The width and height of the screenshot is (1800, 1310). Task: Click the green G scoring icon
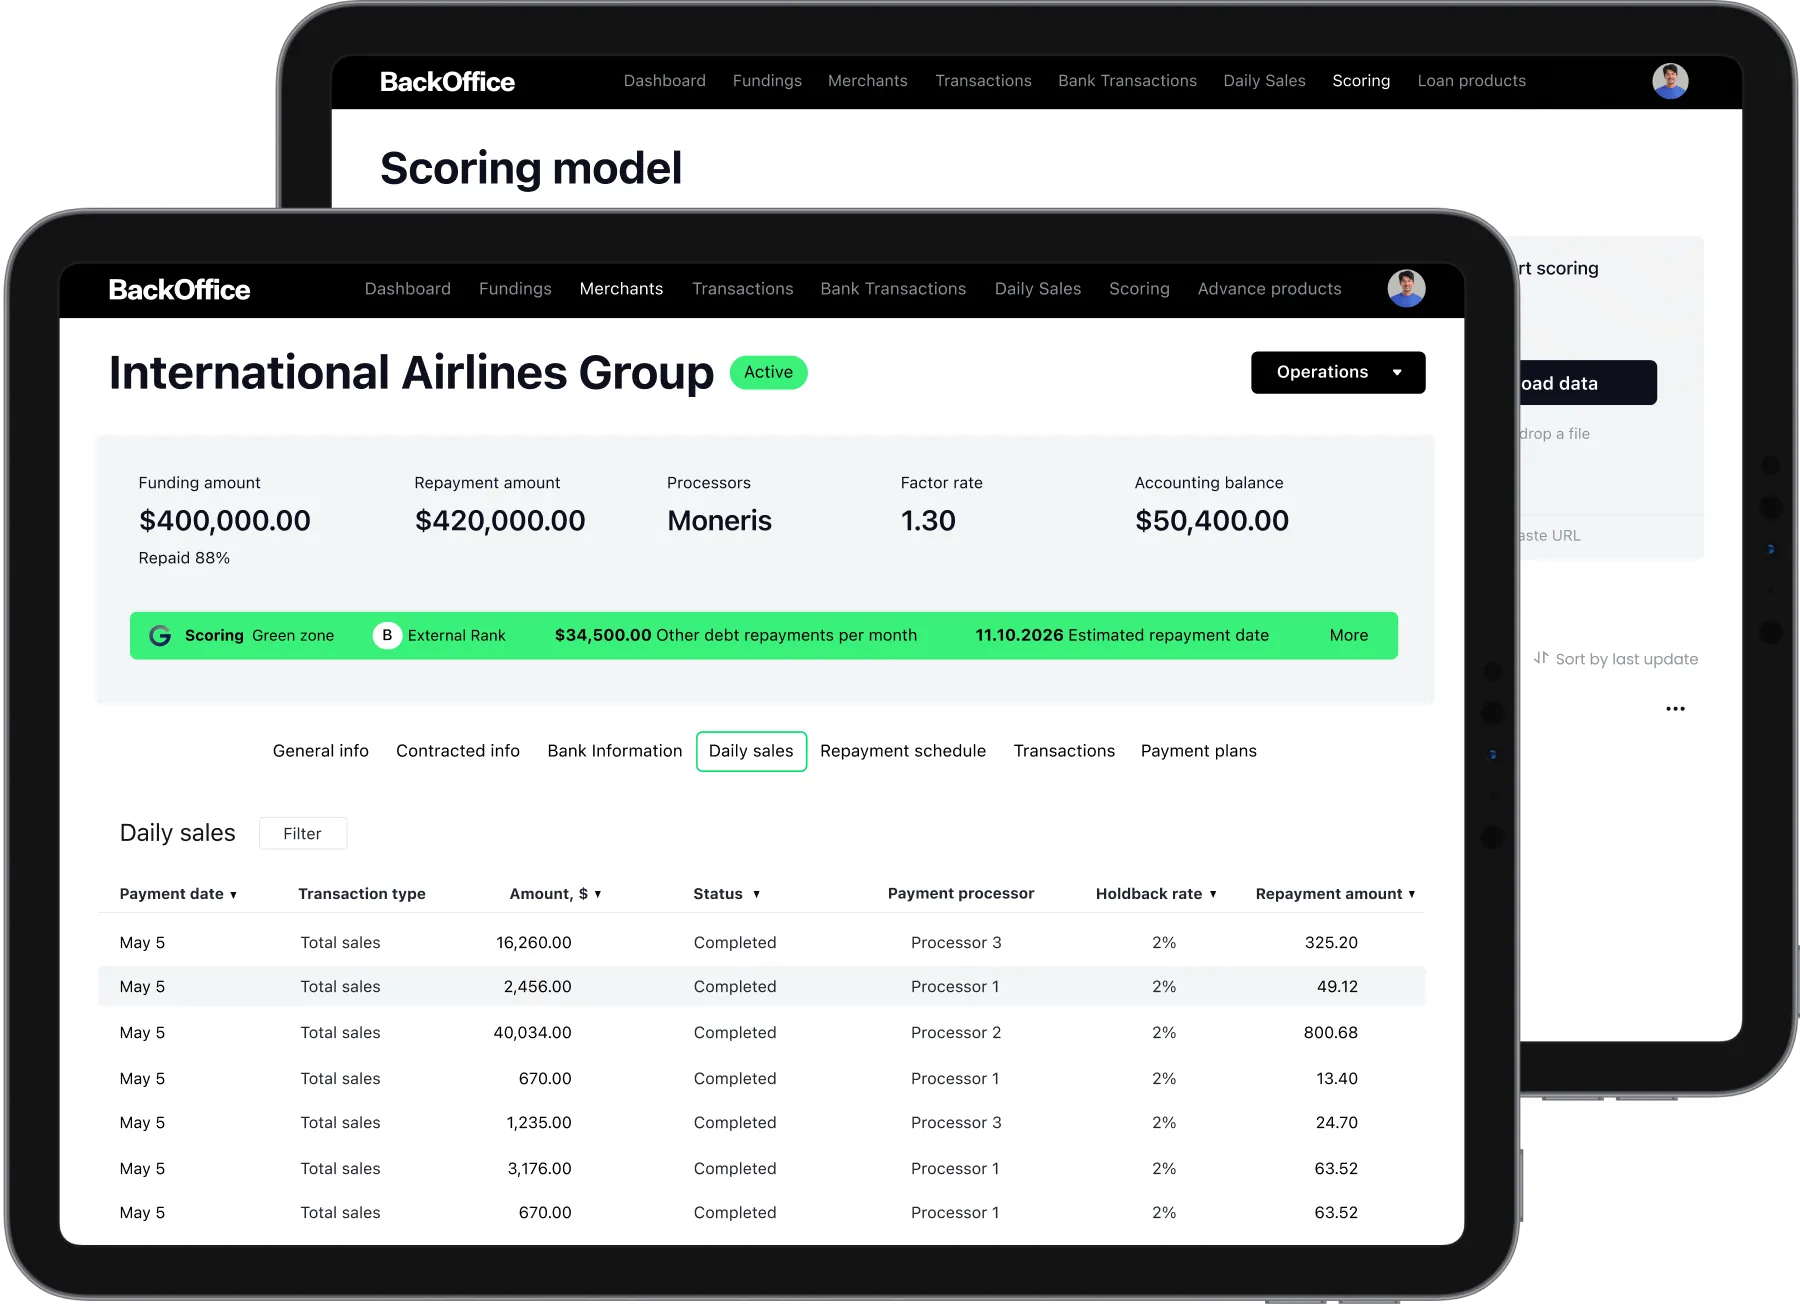pyautogui.click(x=160, y=636)
